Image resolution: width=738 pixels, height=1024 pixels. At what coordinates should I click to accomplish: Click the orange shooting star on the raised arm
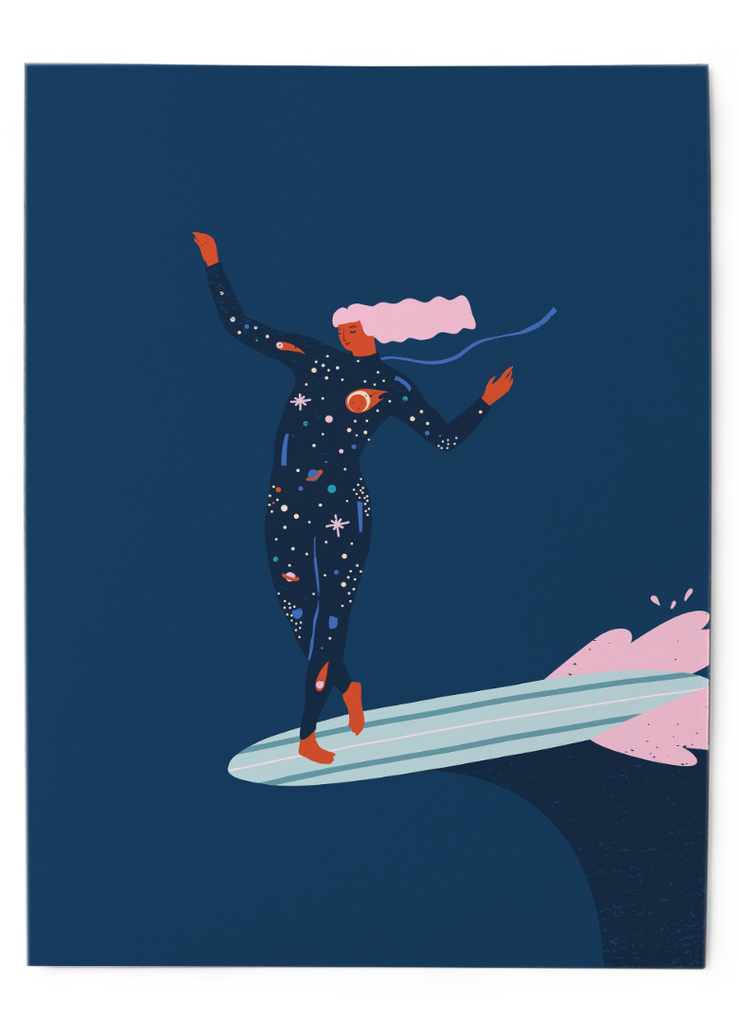click(288, 347)
